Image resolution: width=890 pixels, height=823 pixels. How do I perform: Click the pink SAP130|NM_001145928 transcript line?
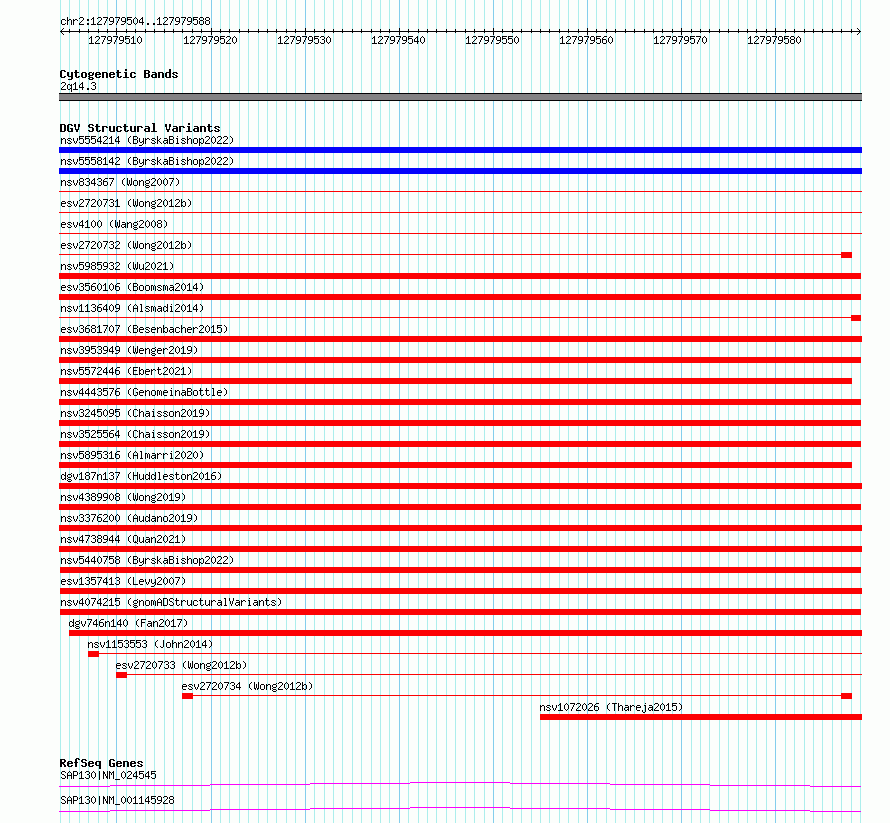click(460, 810)
